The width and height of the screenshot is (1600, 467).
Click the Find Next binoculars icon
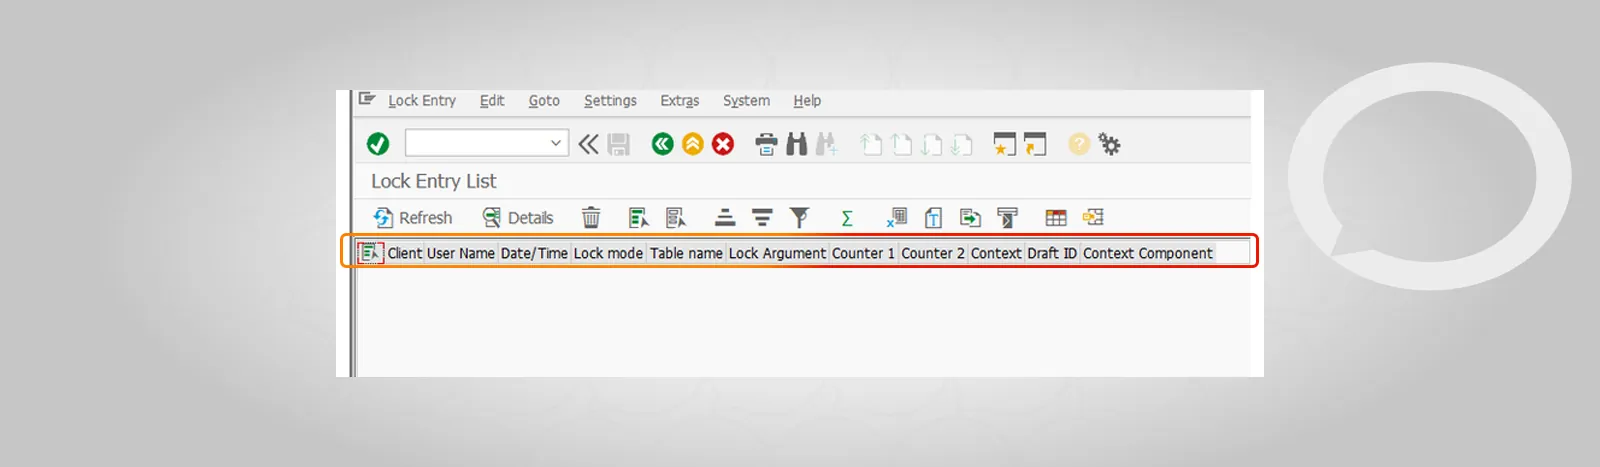[x=826, y=145]
